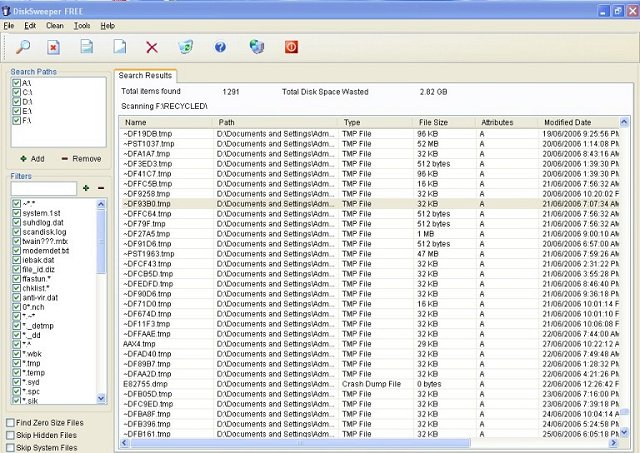
Task: Click the recycle bin toolbar icon
Action: tap(185, 47)
